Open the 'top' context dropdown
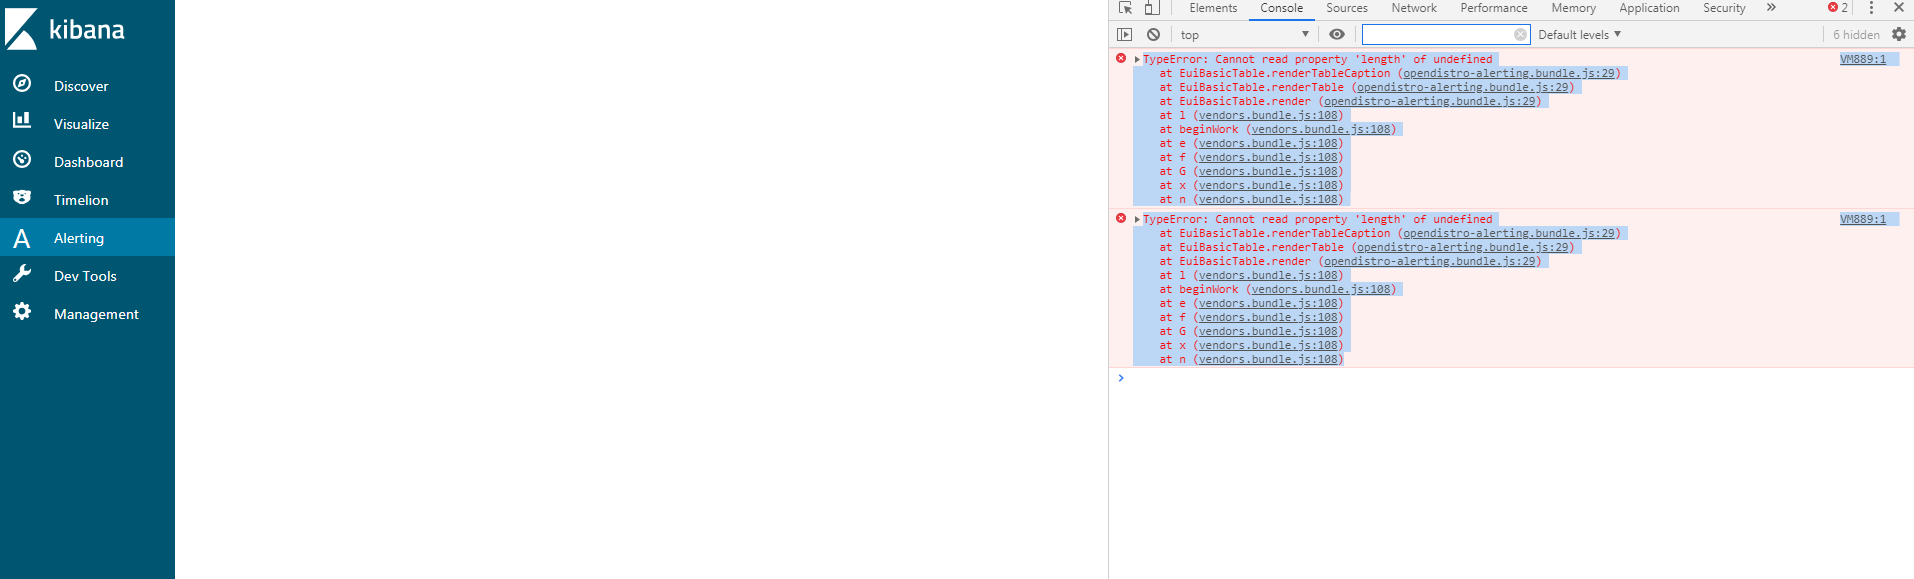 tap(1243, 34)
